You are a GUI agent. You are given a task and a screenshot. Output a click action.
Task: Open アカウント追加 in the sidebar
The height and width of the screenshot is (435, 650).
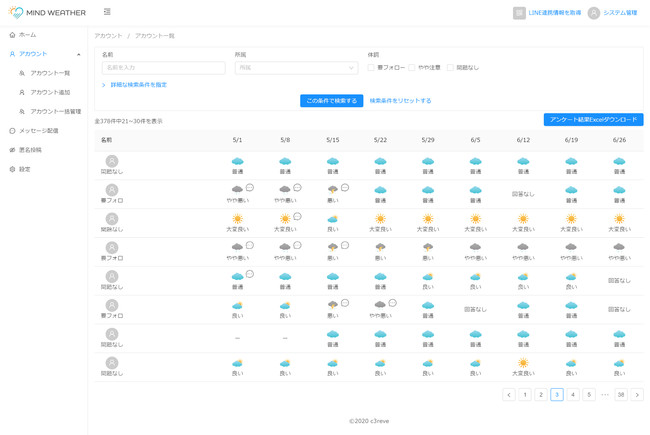50,92
